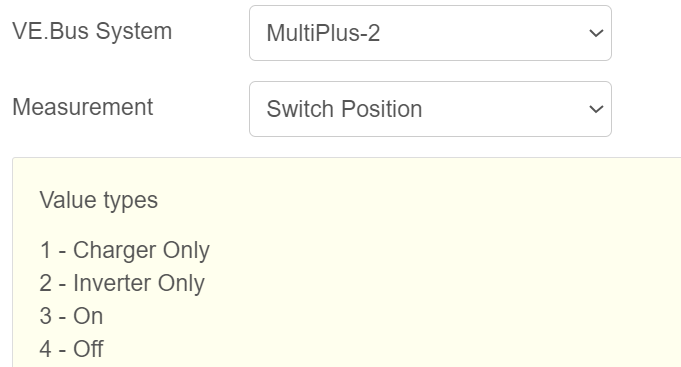This screenshot has height=367, width=681.
Task: Select the Value types heading
Action: point(99,200)
